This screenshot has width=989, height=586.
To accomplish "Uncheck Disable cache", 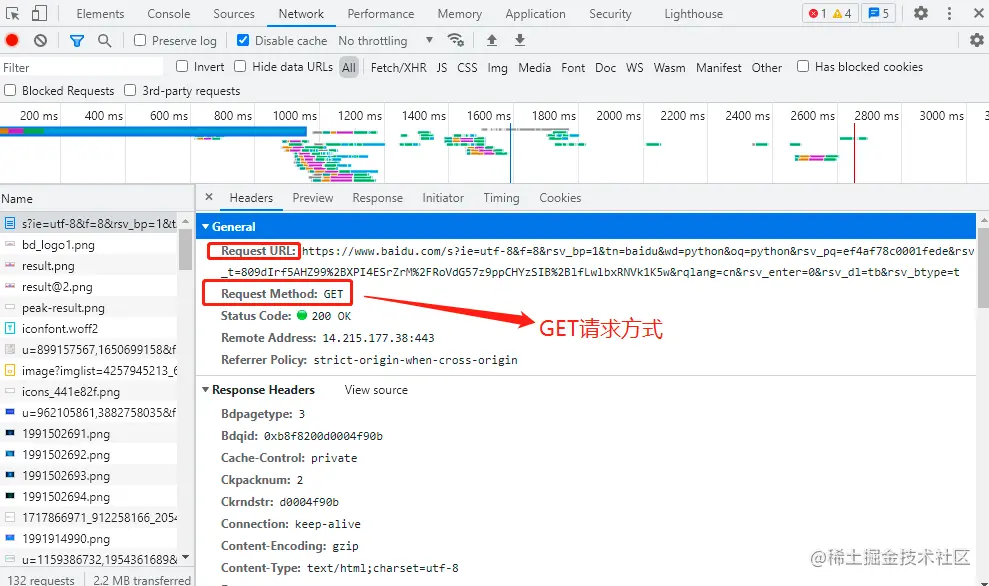I will [243, 40].
